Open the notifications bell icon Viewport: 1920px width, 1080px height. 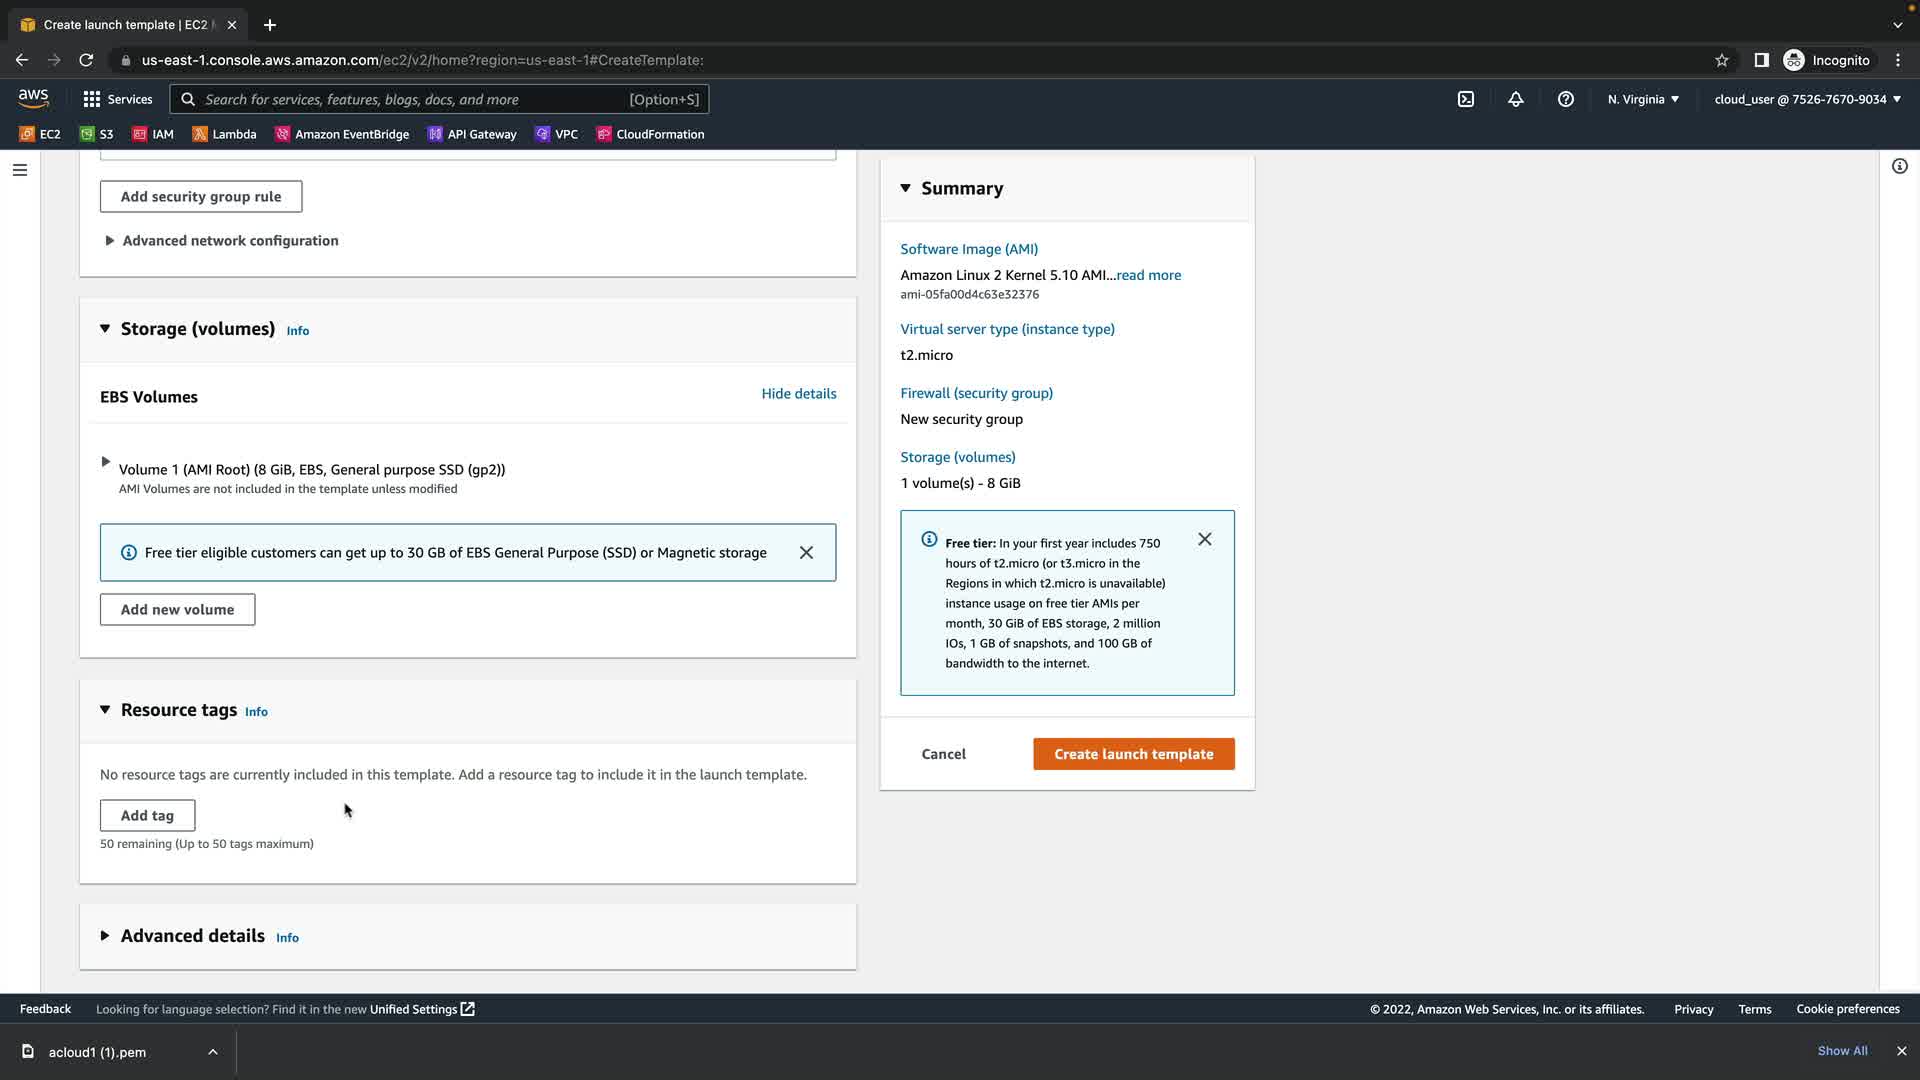coord(1516,99)
